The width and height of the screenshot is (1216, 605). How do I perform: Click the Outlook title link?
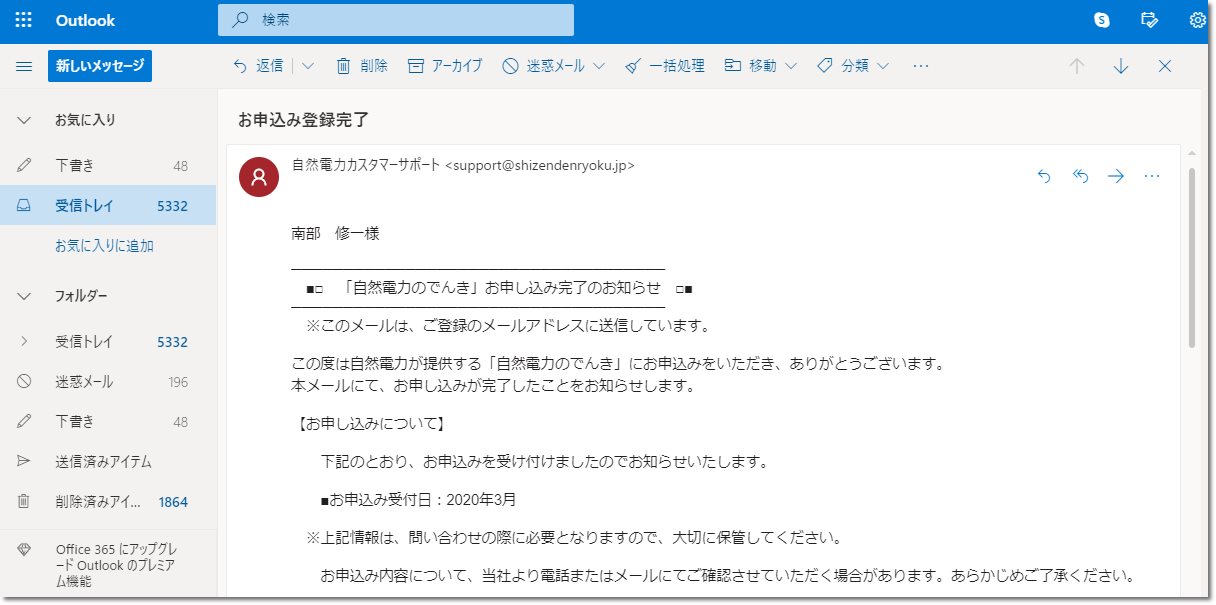point(85,20)
